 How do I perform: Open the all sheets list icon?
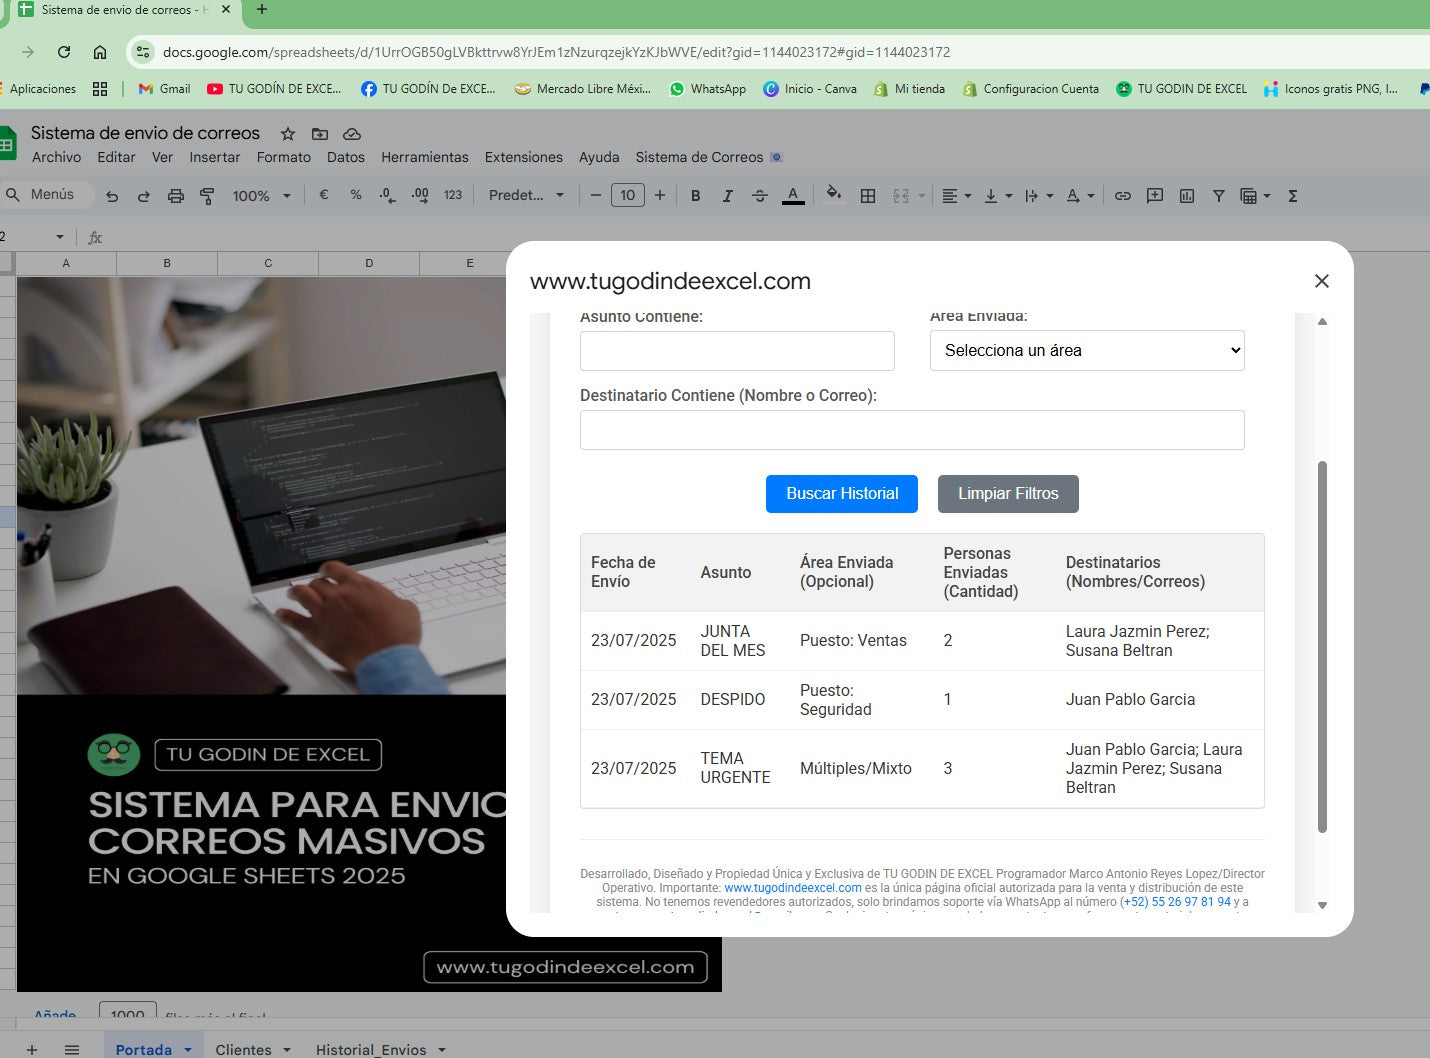[72, 1049]
